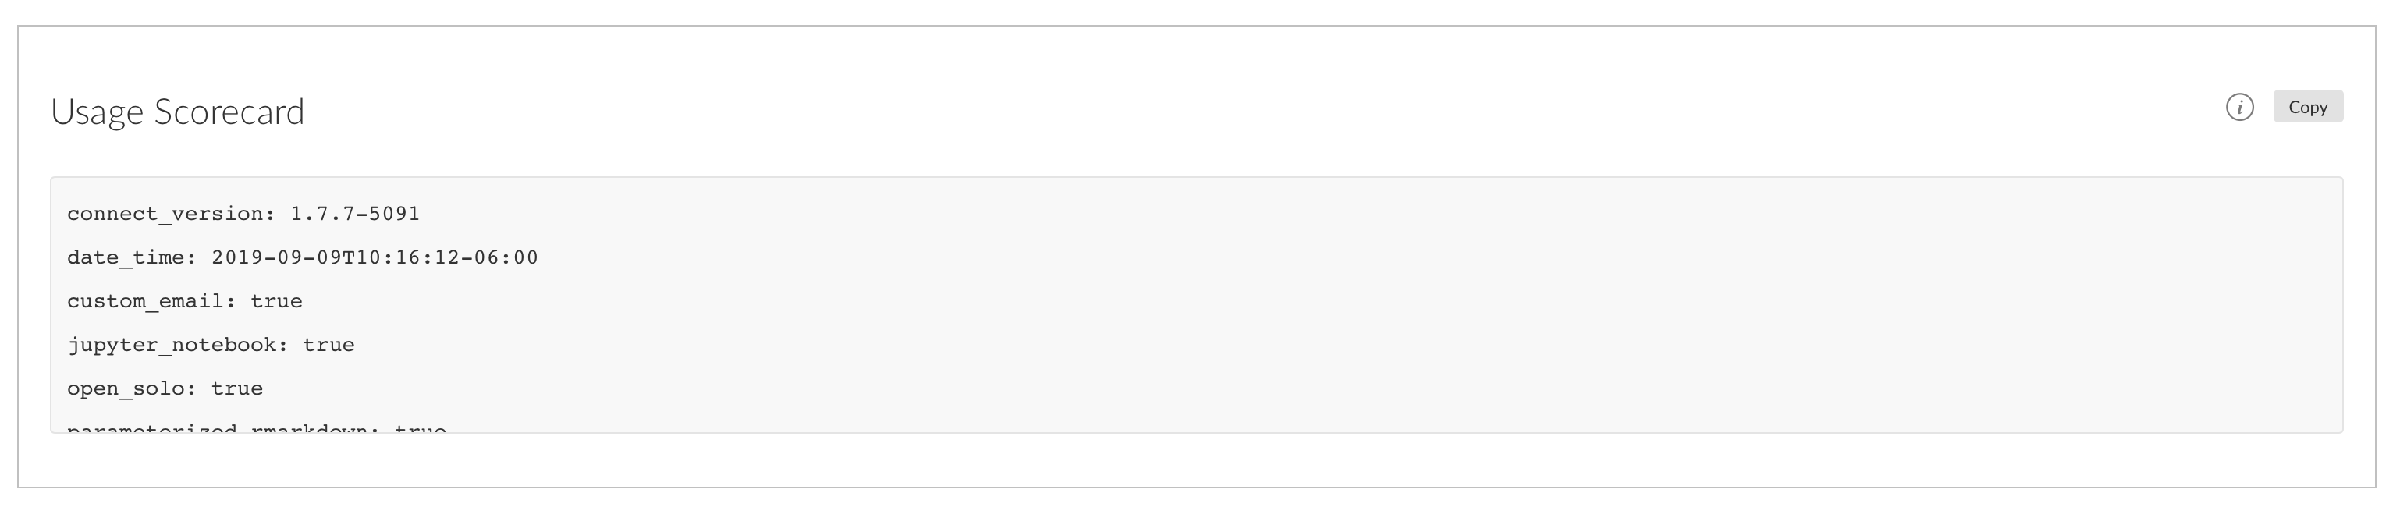Click the version value 1.7.7-5091
This screenshot has height=507, width=2400.
(x=355, y=214)
